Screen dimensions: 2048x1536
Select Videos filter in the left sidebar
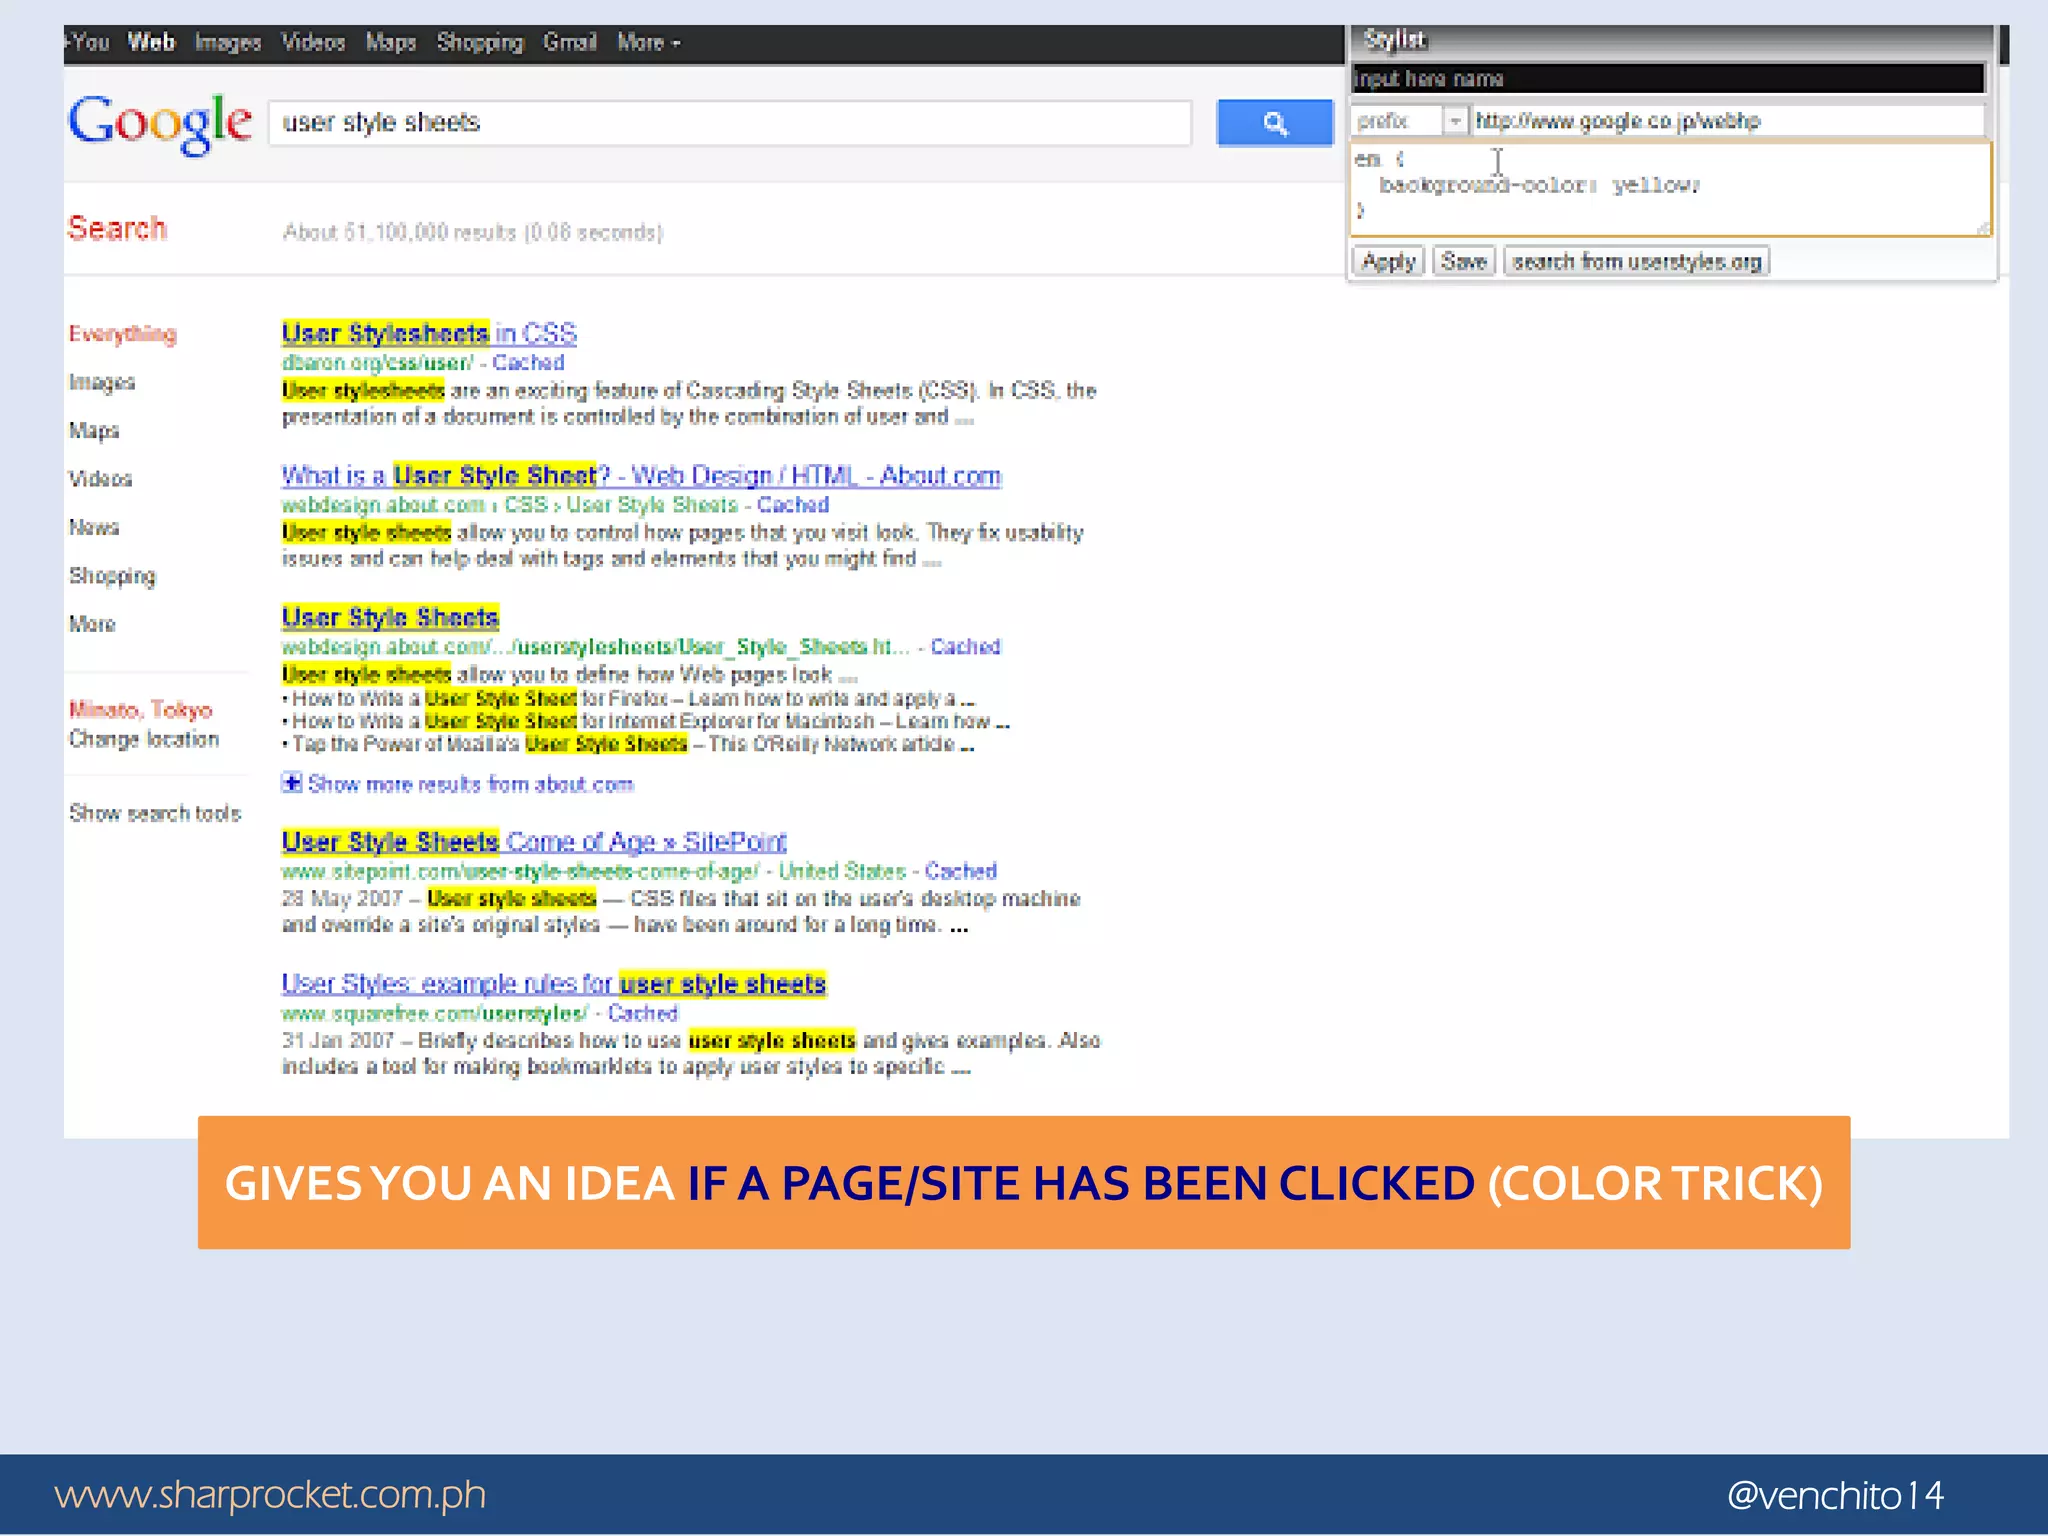[x=100, y=479]
